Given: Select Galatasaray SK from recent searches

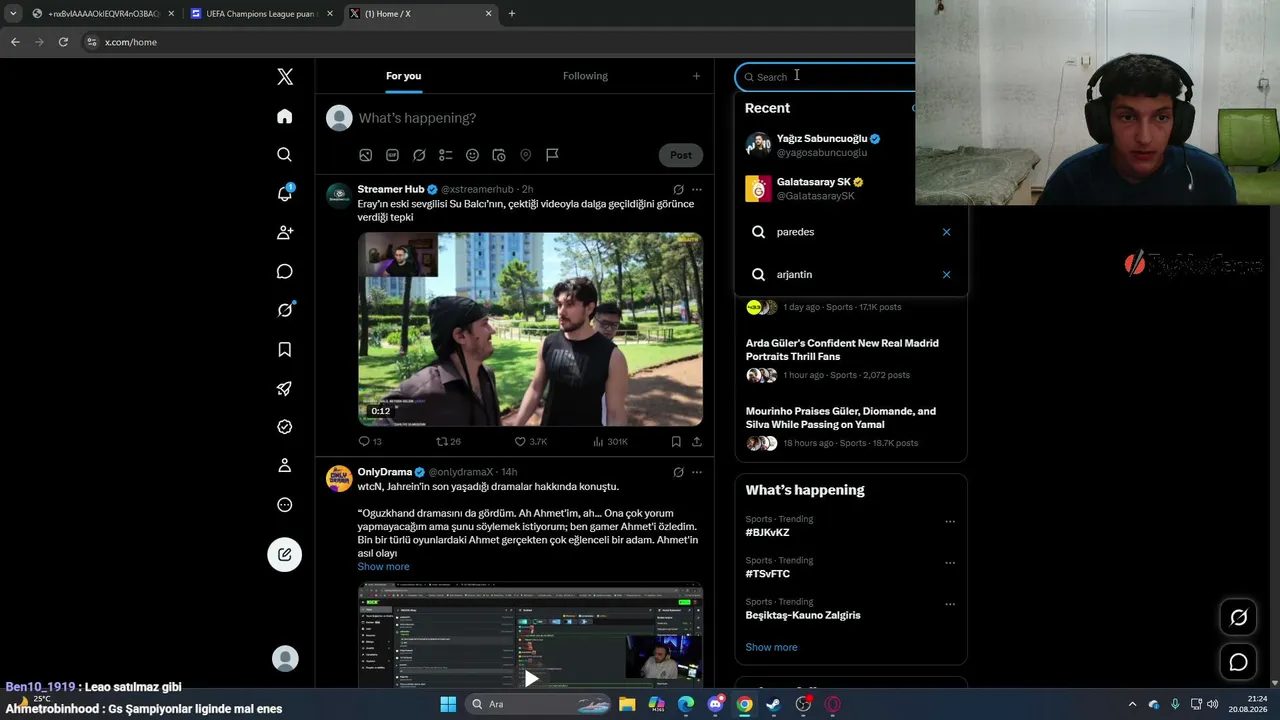Looking at the screenshot, I should (851, 188).
